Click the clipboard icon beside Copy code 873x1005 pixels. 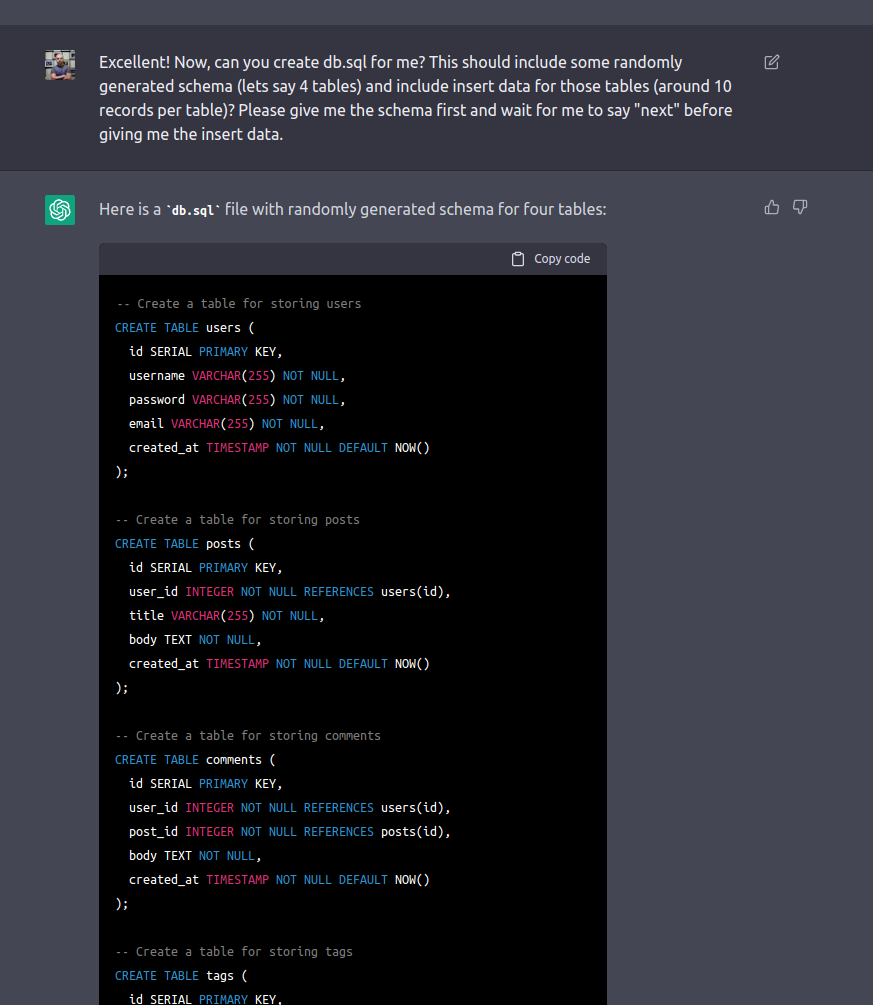(518, 259)
